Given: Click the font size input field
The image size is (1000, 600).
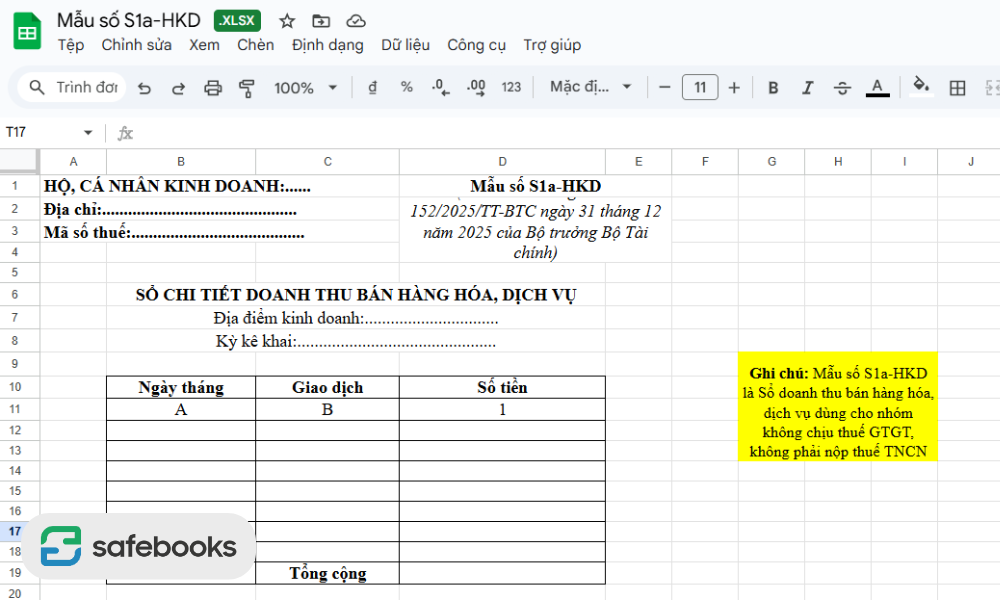Looking at the screenshot, I should pyautogui.click(x=700, y=88).
